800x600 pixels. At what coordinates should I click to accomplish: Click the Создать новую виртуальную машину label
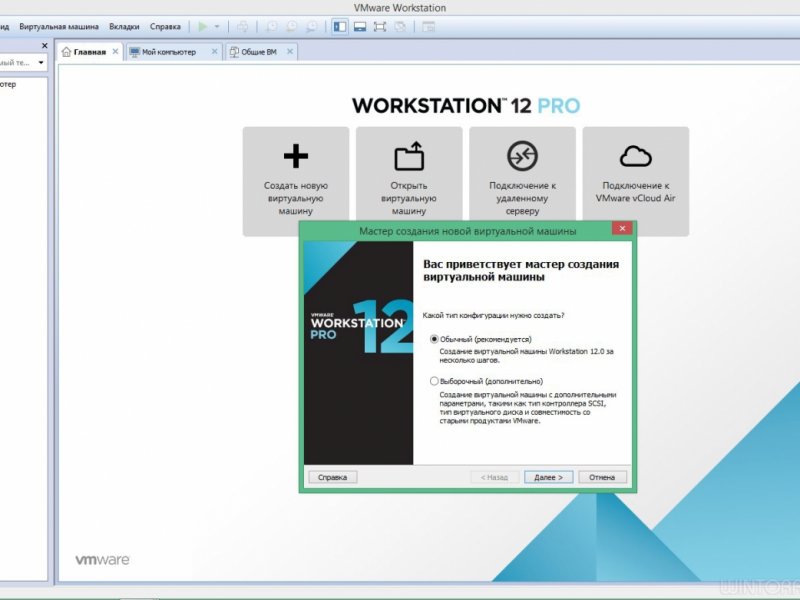296,198
